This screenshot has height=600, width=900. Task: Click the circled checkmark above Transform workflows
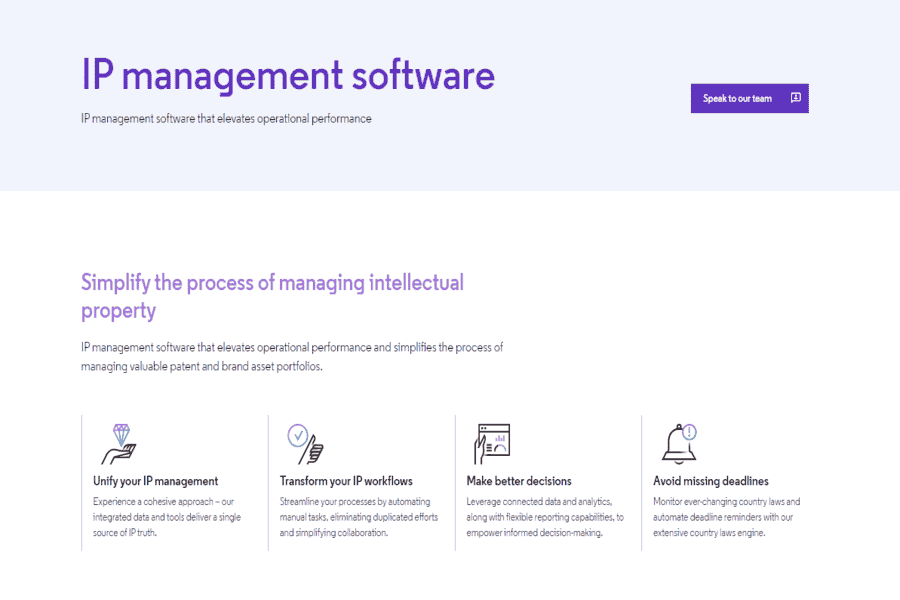pos(297,435)
